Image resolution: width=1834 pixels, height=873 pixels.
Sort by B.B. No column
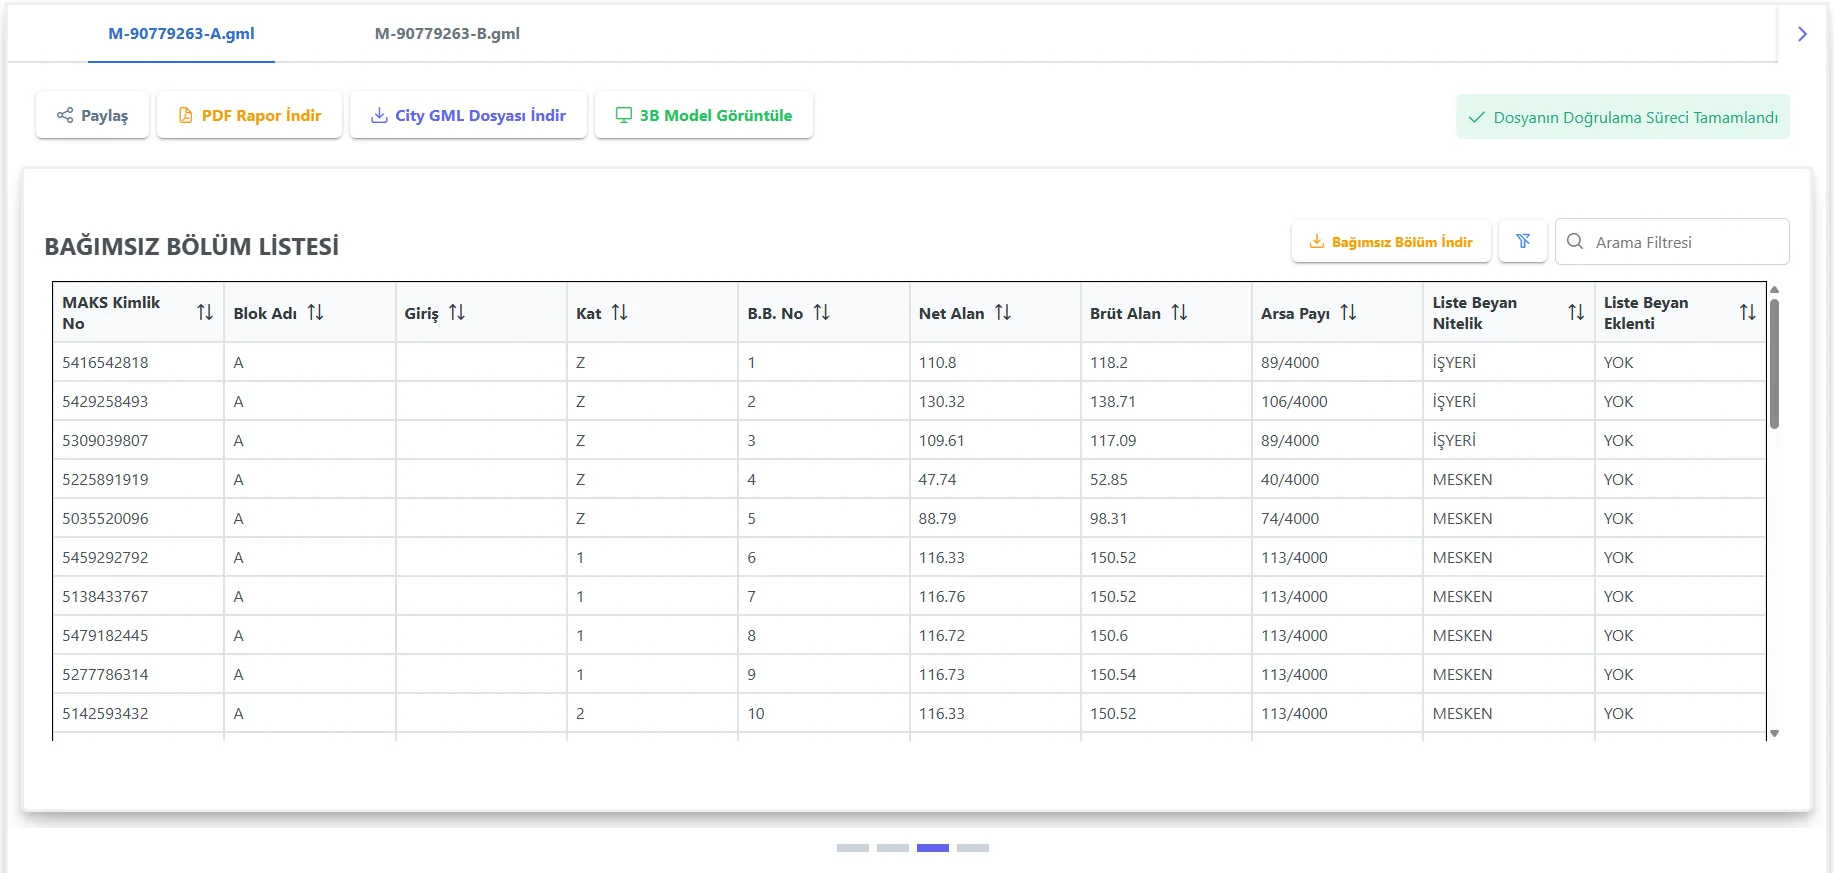pos(821,313)
